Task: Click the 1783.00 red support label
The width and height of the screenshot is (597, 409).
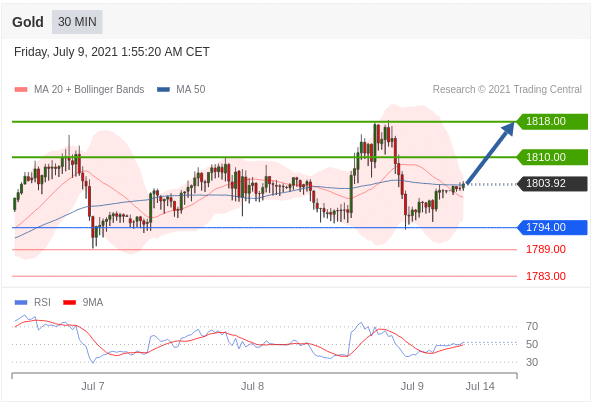Action: [x=546, y=276]
